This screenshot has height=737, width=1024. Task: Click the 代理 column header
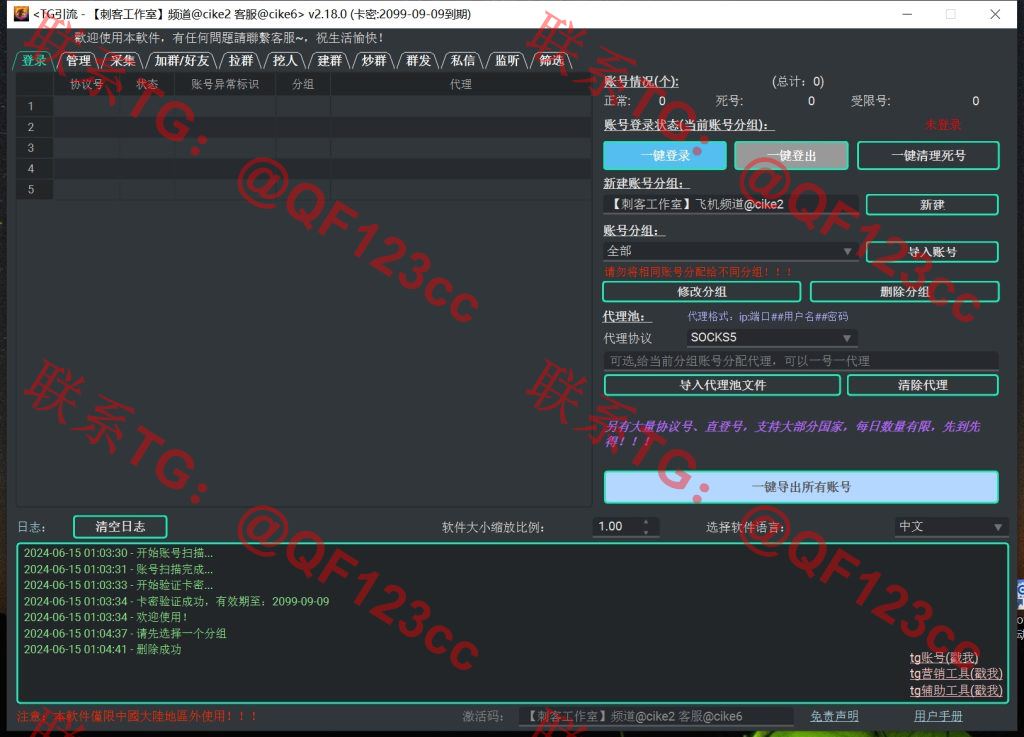(460, 84)
